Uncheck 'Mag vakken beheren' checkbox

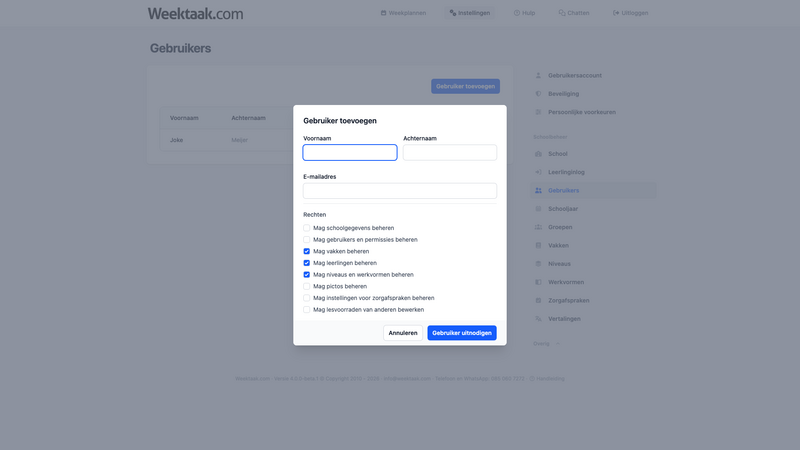(307, 251)
